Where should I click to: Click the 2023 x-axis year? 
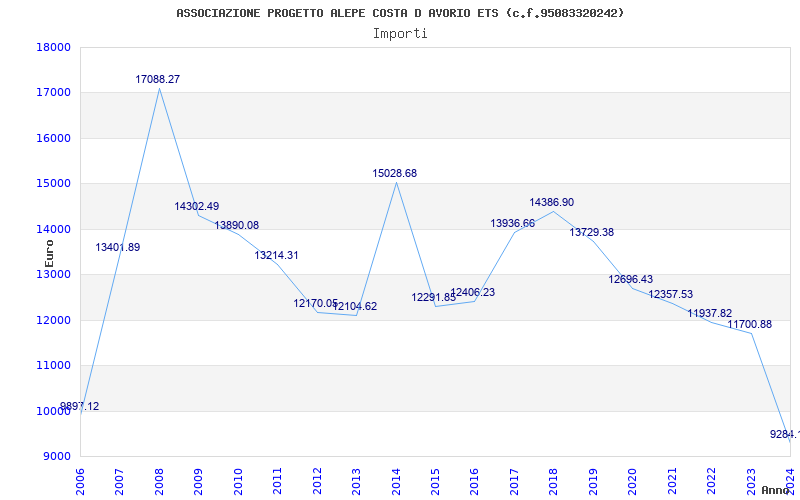751,482
